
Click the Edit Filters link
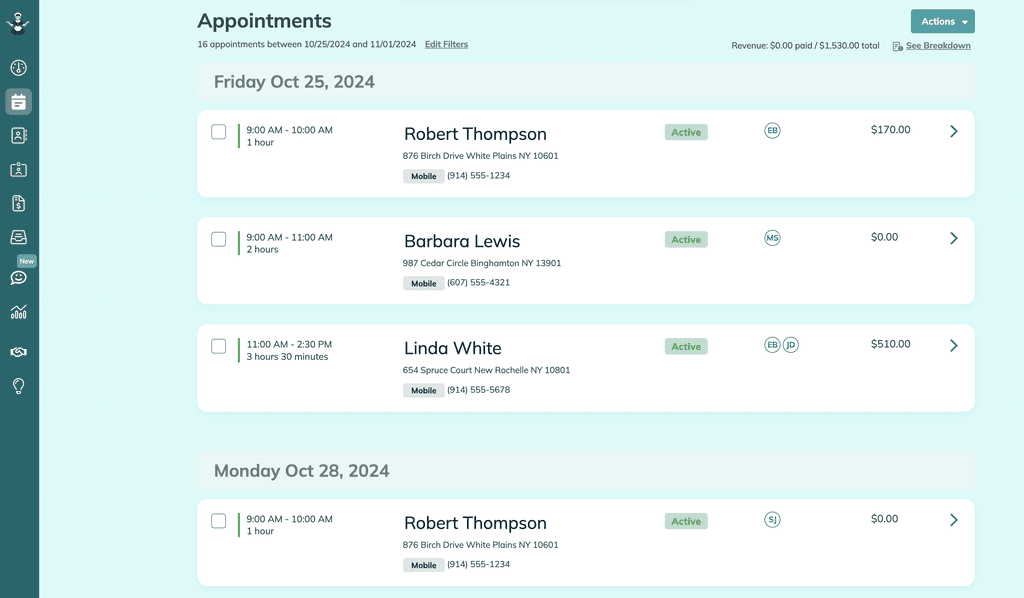pyautogui.click(x=446, y=44)
